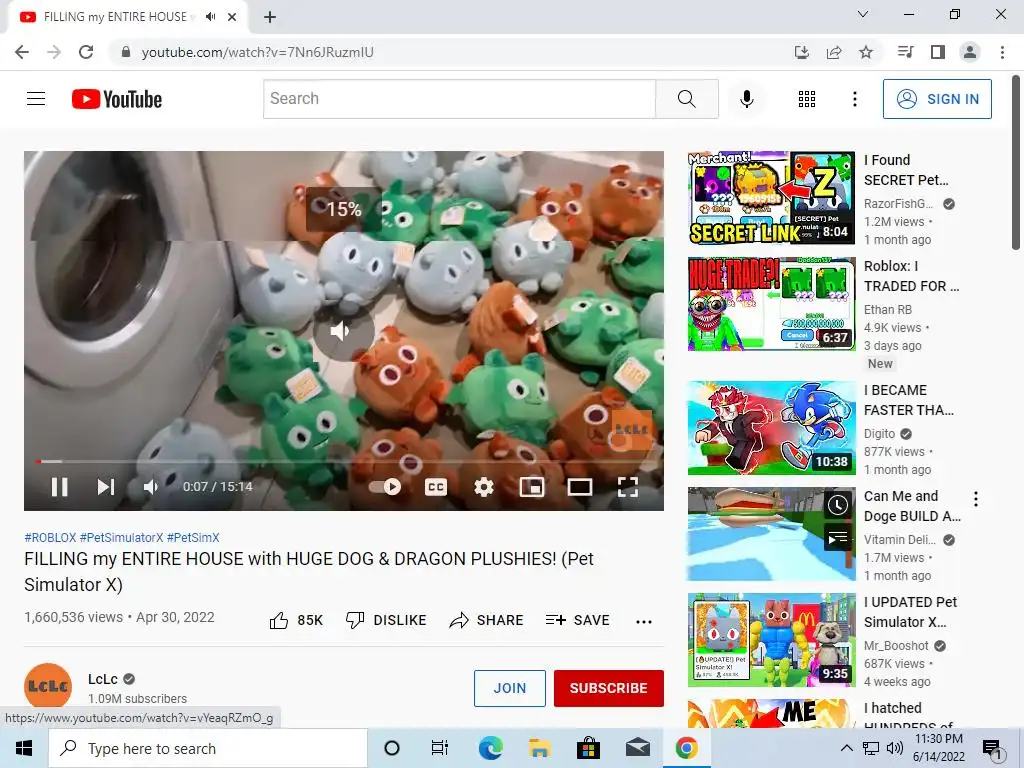Reload the current page
Viewport: 1024px width, 768px height.
click(86, 52)
